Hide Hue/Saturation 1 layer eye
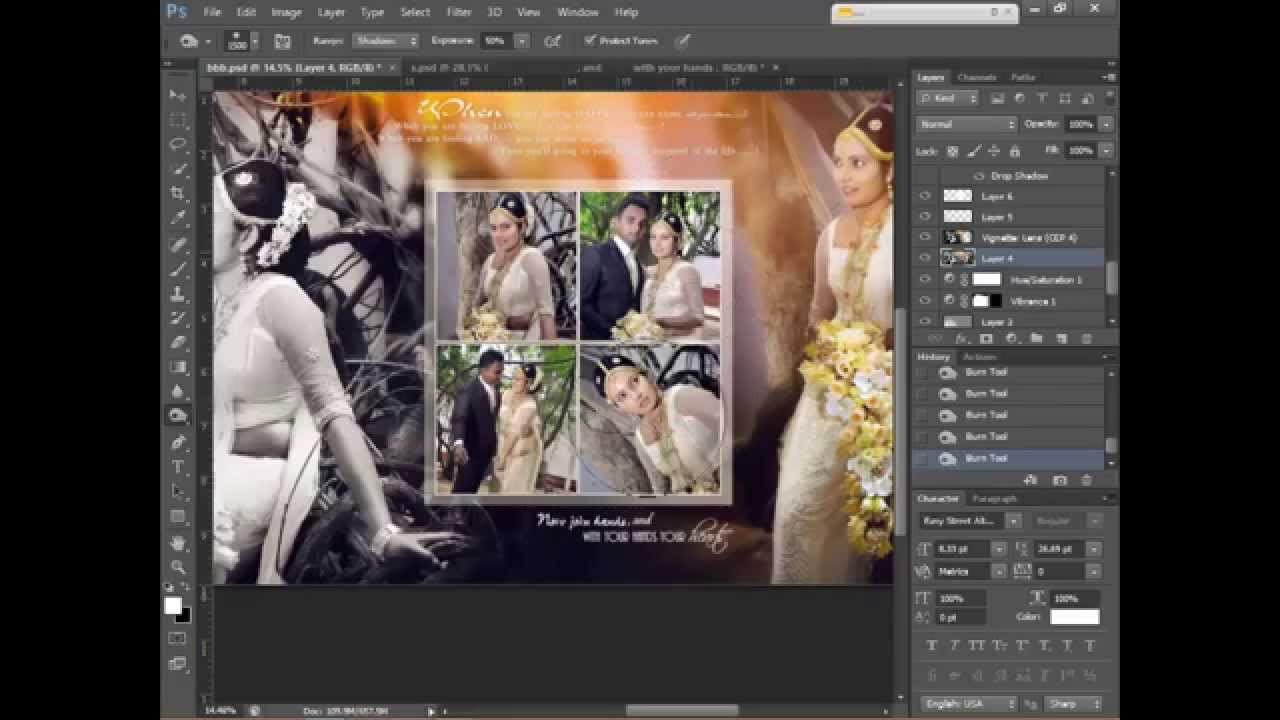The image size is (1280, 720). tap(925, 280)
